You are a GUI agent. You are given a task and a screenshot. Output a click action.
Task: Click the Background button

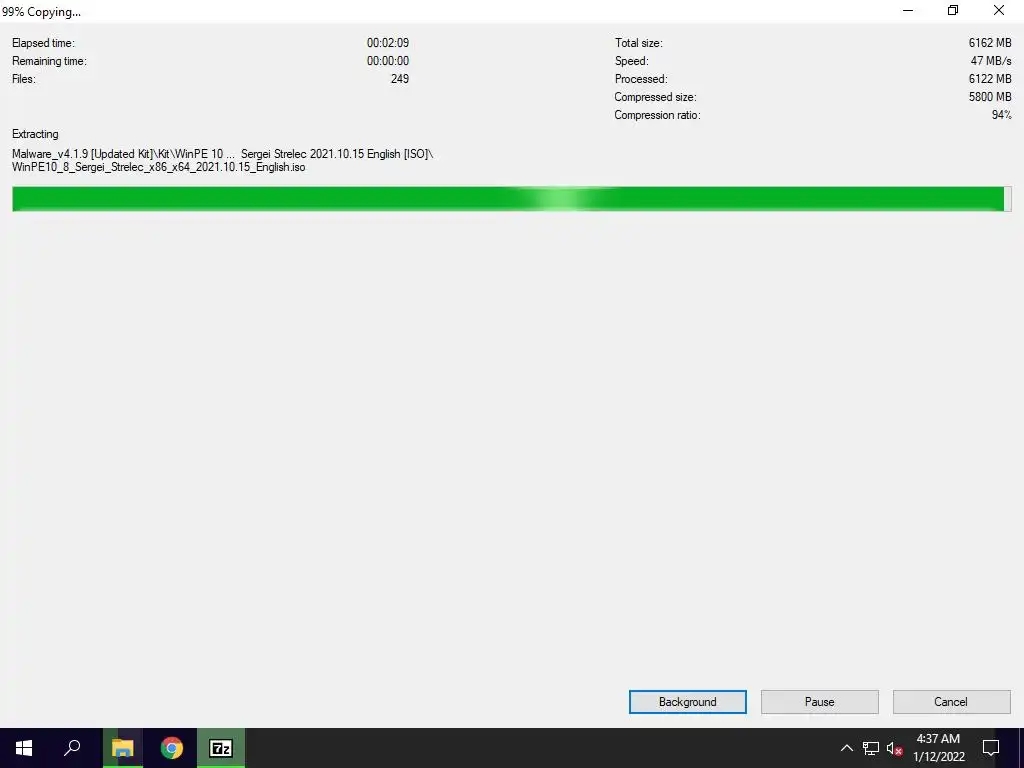click(688, 702)
